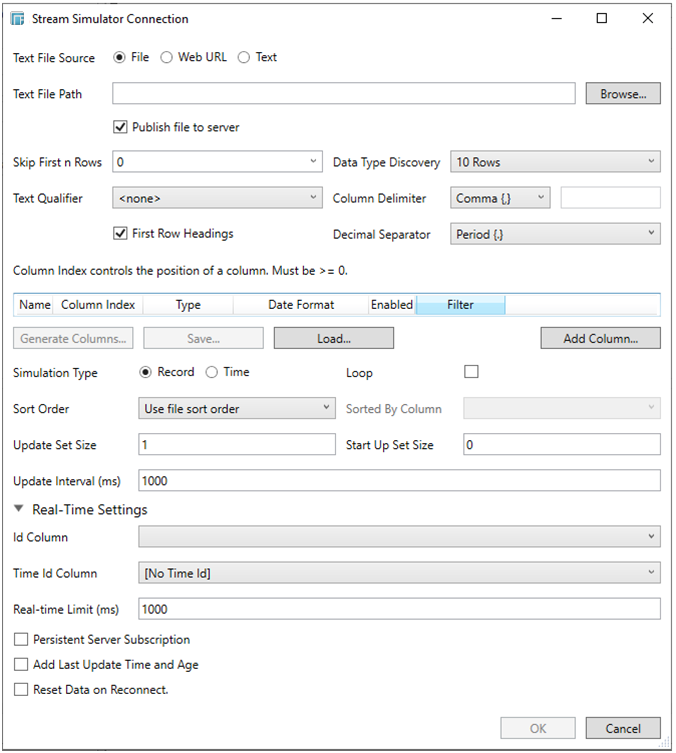Image resolution: width=676 pixels, height=753 pixels.
Task: Toggle the First Row Headings checkbox
Action: coord(121,234)
